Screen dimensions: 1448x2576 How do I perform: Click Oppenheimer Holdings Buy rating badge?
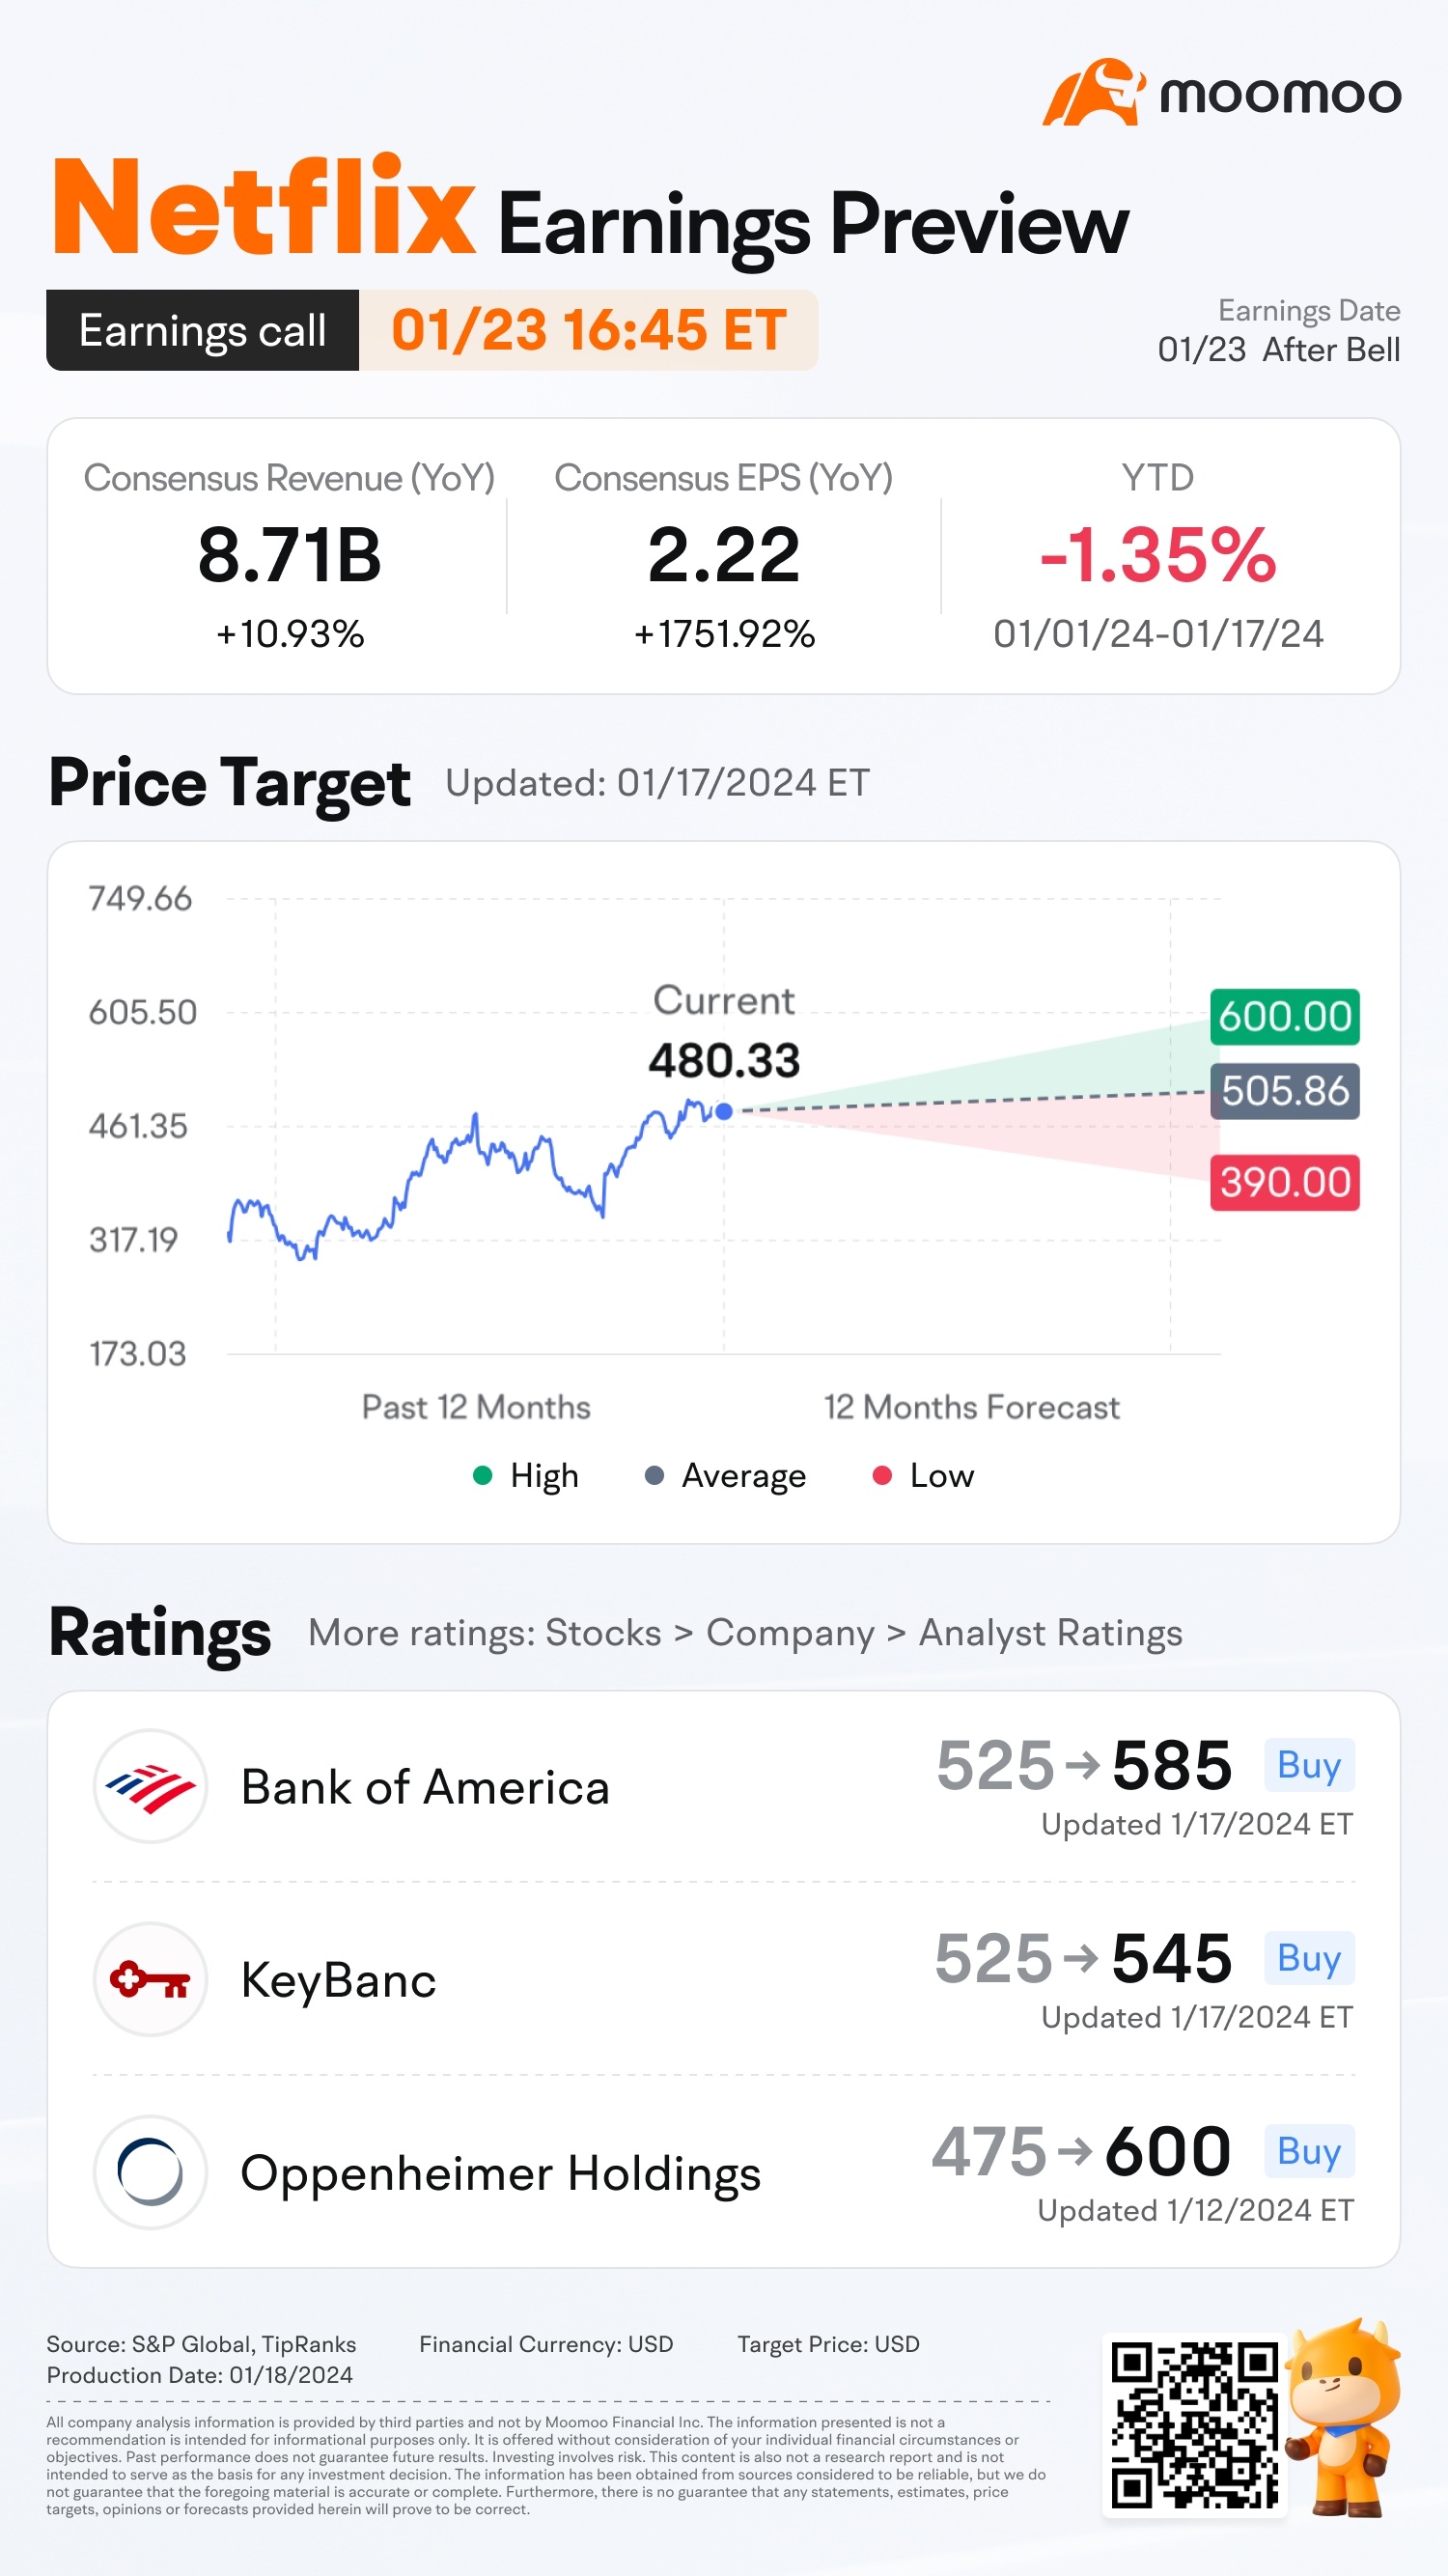1309,2151
